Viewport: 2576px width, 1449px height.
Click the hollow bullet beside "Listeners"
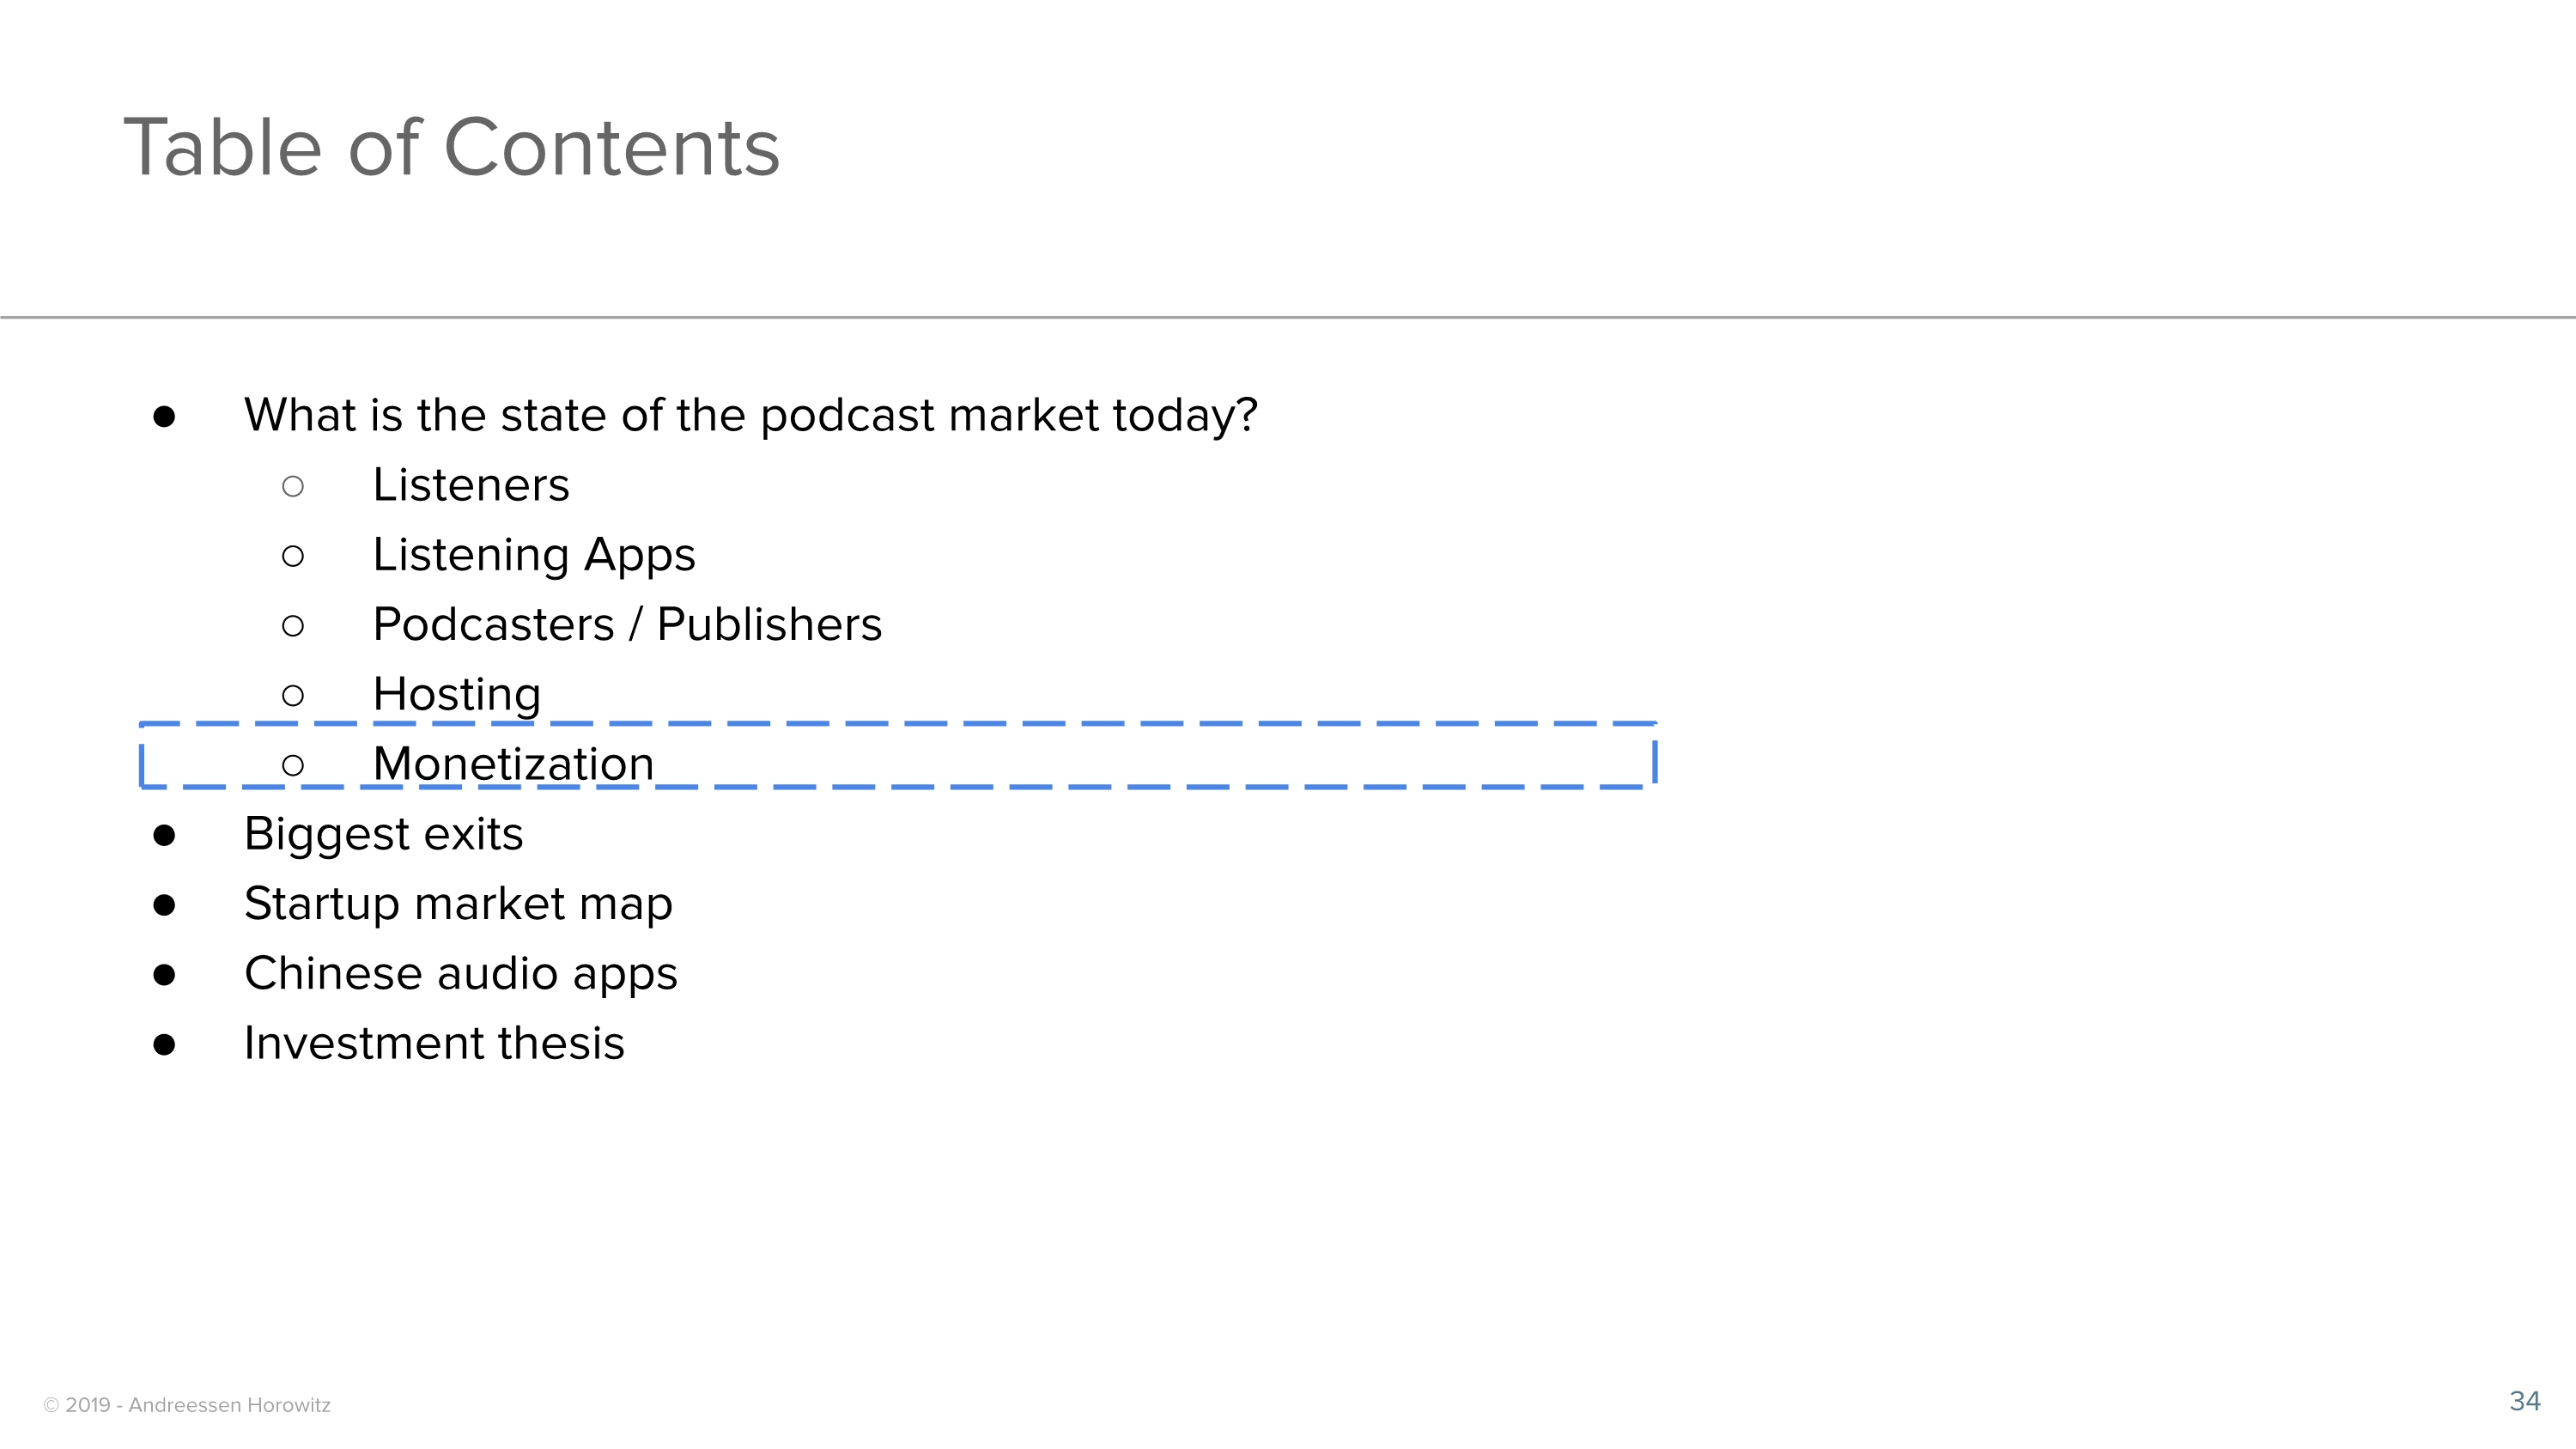tap(293, 487)
